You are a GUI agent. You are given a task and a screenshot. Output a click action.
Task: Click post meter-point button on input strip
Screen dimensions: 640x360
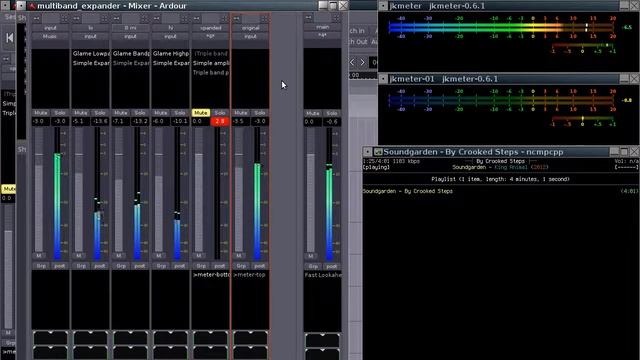click(60, 266)
